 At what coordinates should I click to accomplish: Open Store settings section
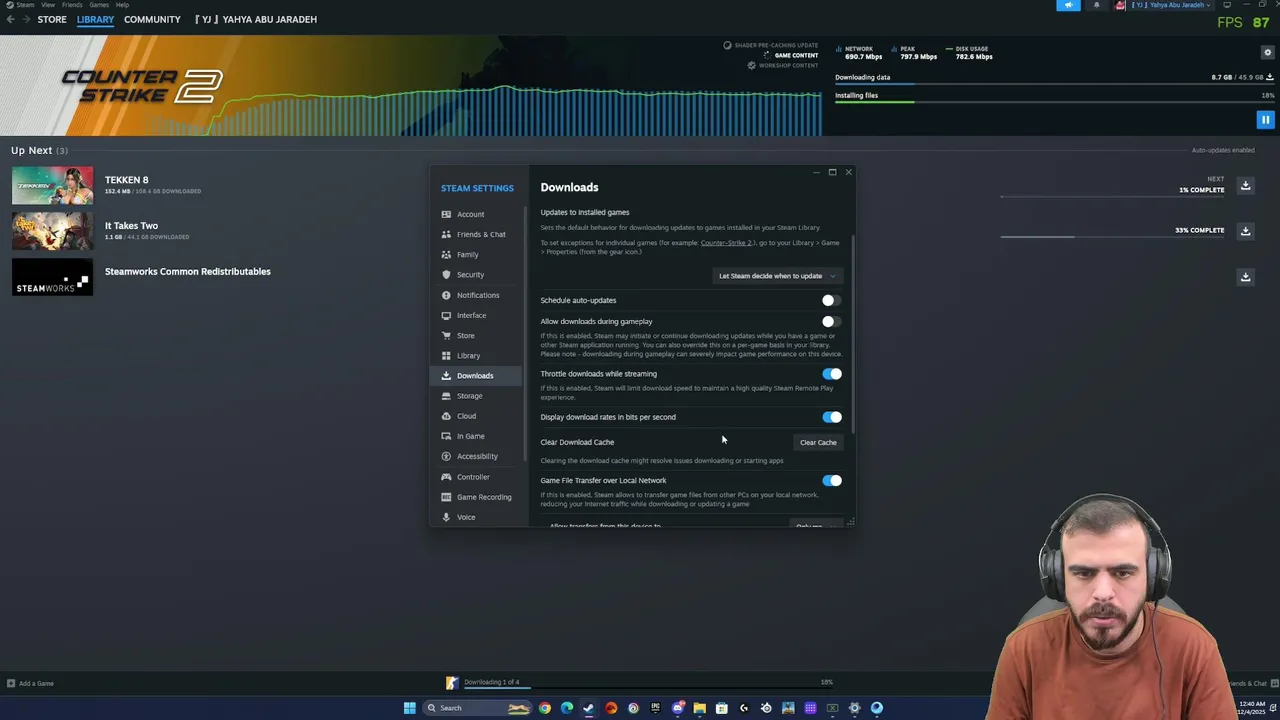tap(475, 335)
